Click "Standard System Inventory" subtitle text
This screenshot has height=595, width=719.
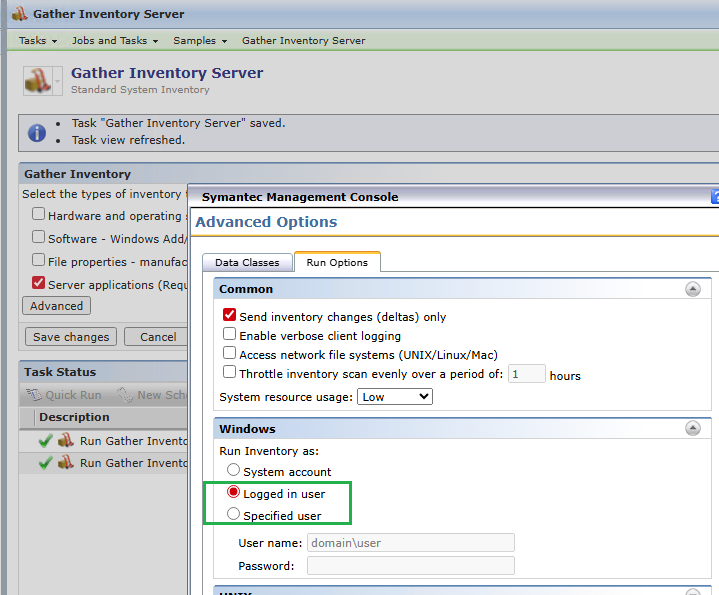pos(140,90)
